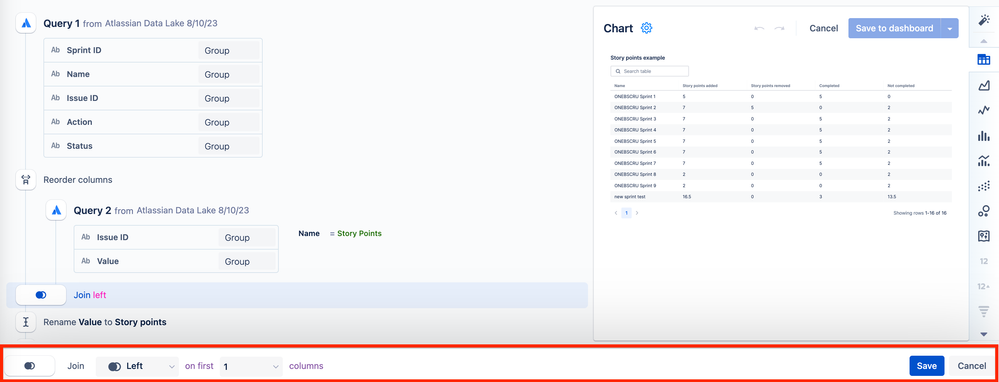Click the Query 1 title
Viewport: 999px width, 382px height.
[62, 23]
